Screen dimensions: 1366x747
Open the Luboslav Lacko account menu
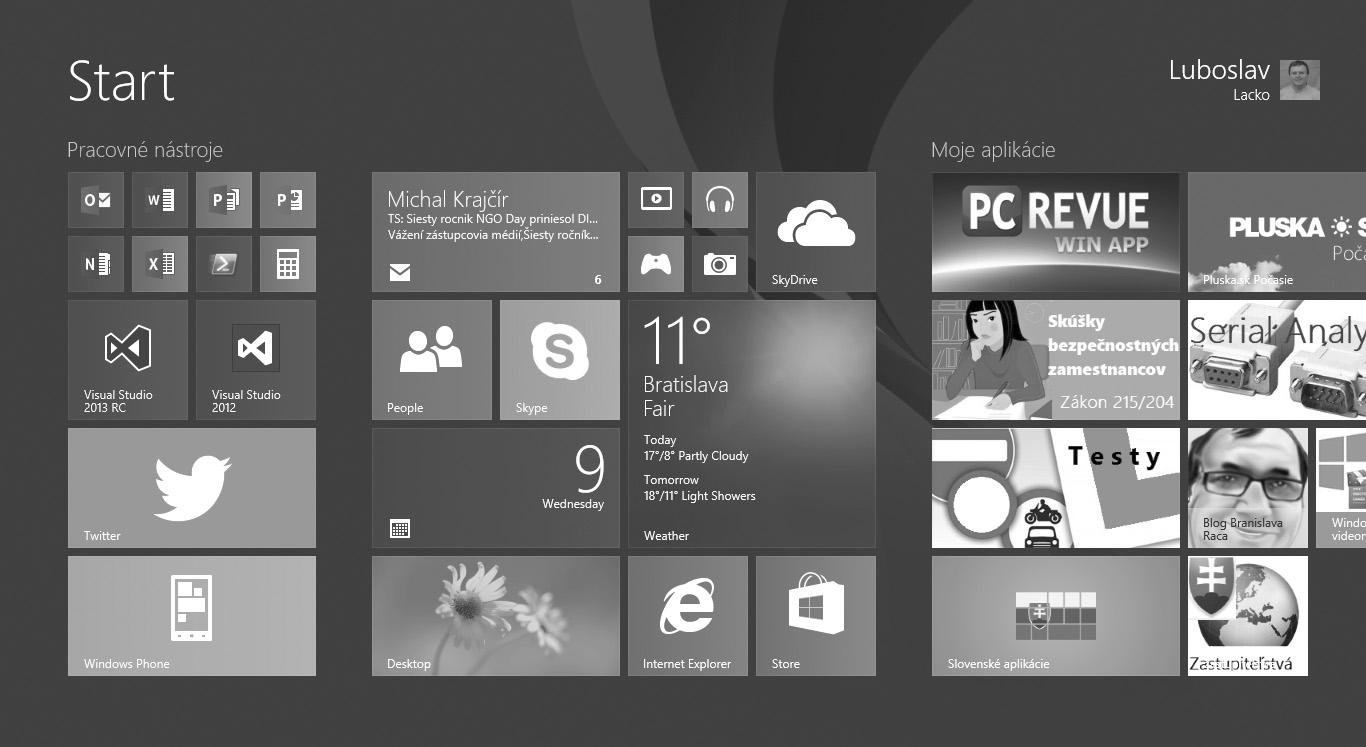[1244, 80]
